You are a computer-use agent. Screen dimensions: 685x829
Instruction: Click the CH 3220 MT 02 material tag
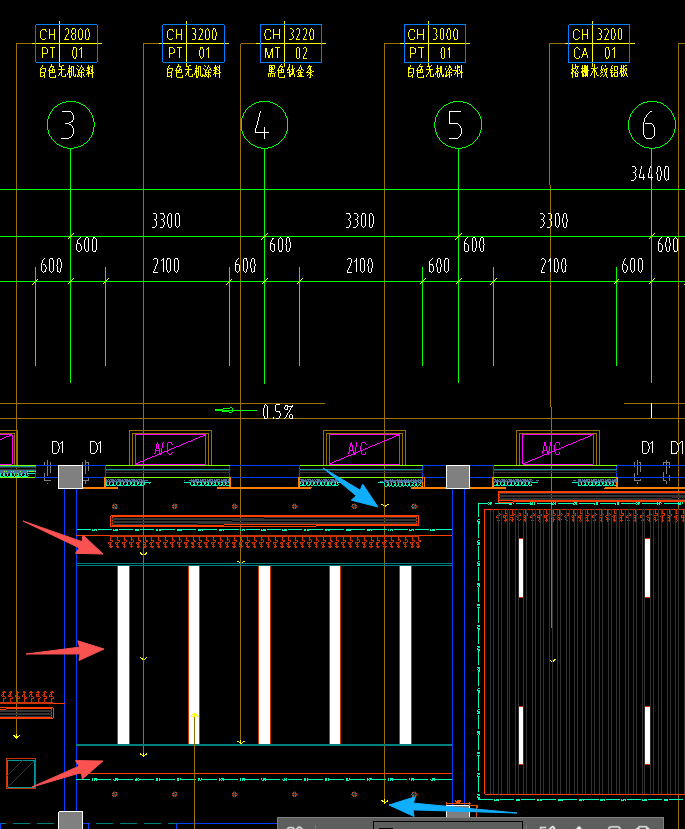click(x=291, y=43)
